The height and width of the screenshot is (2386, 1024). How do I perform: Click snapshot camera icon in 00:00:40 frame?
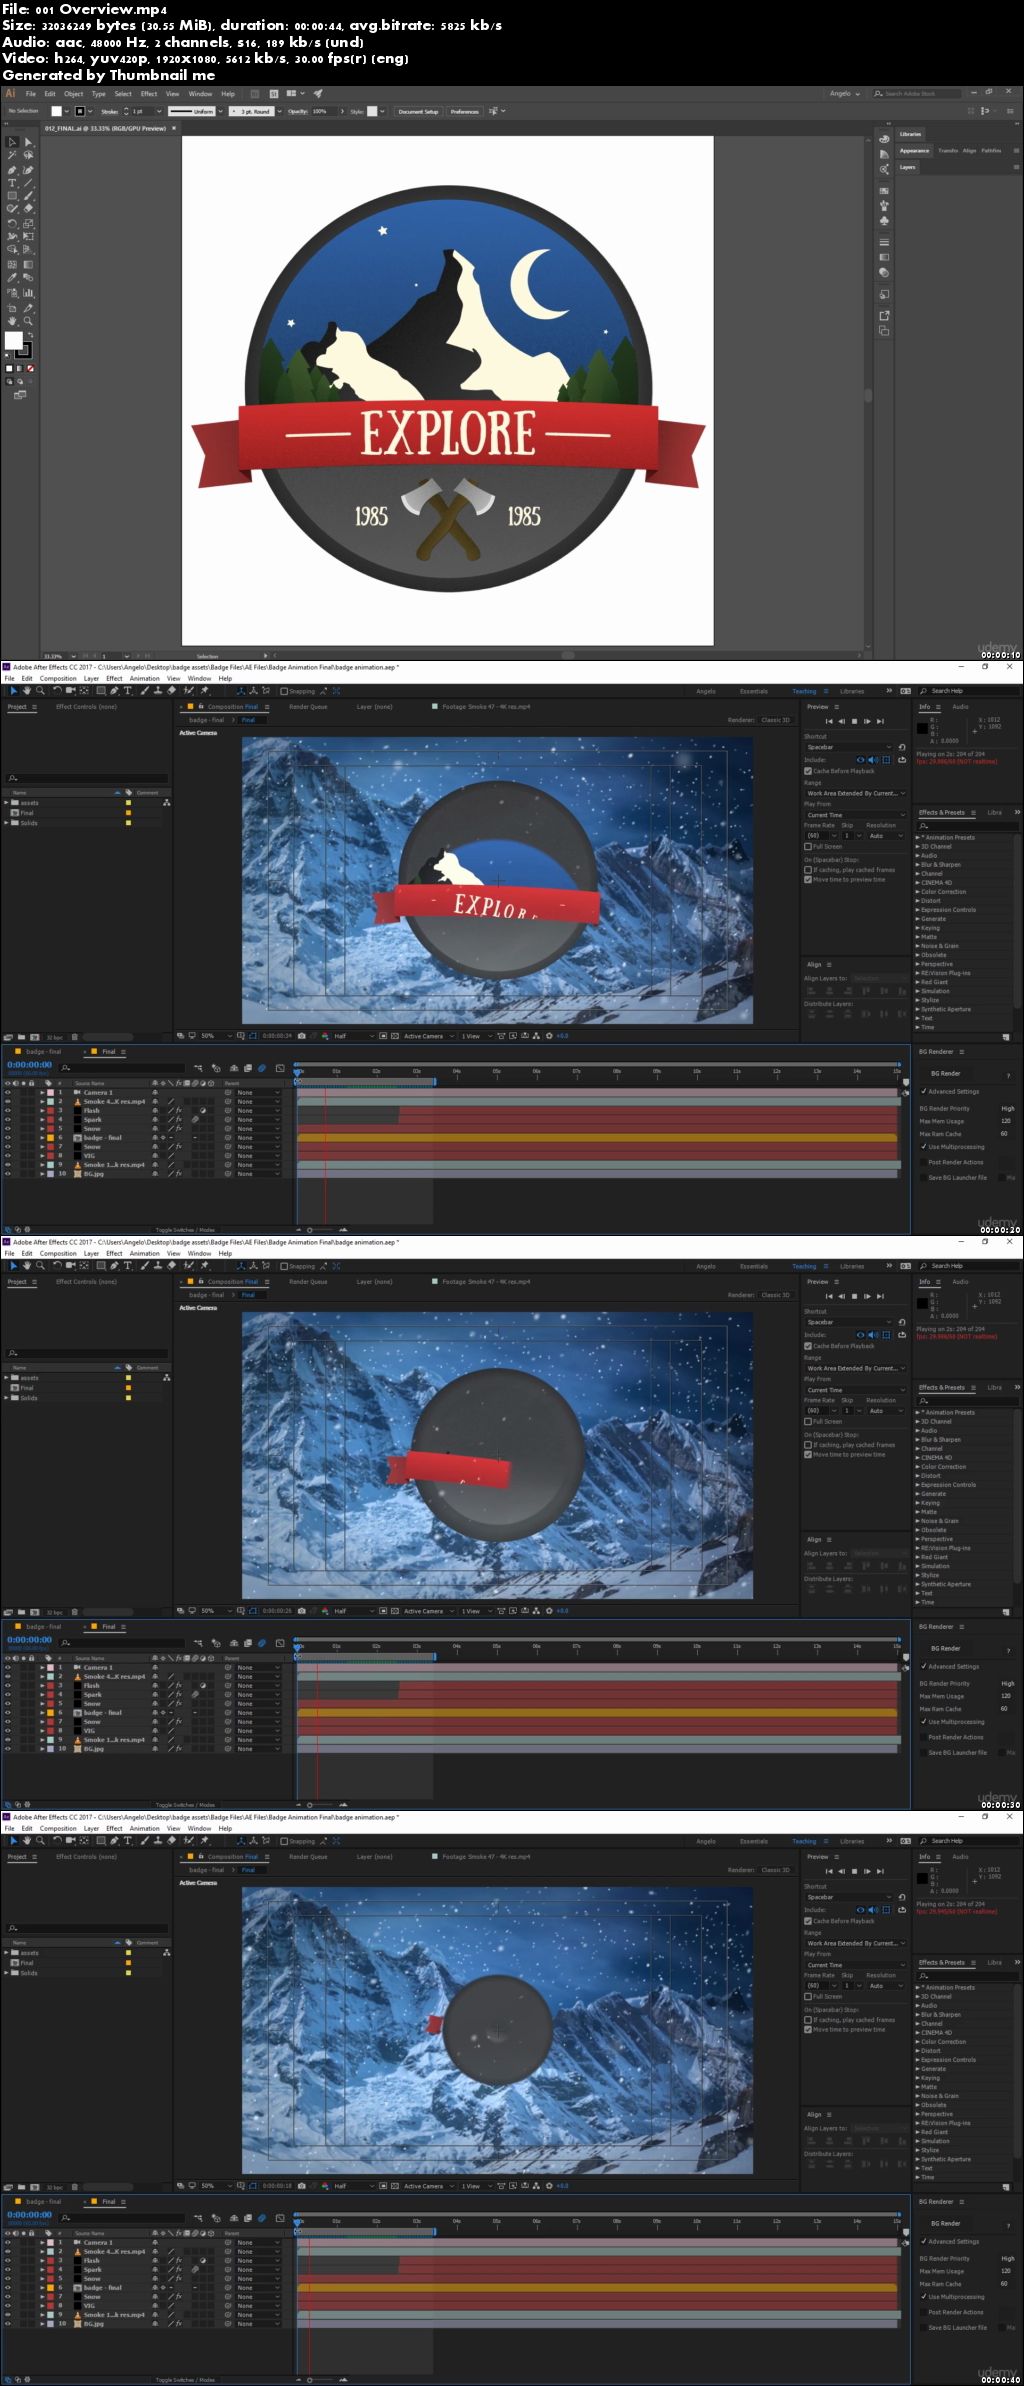pyautogui.click(x=301, y=2186)
